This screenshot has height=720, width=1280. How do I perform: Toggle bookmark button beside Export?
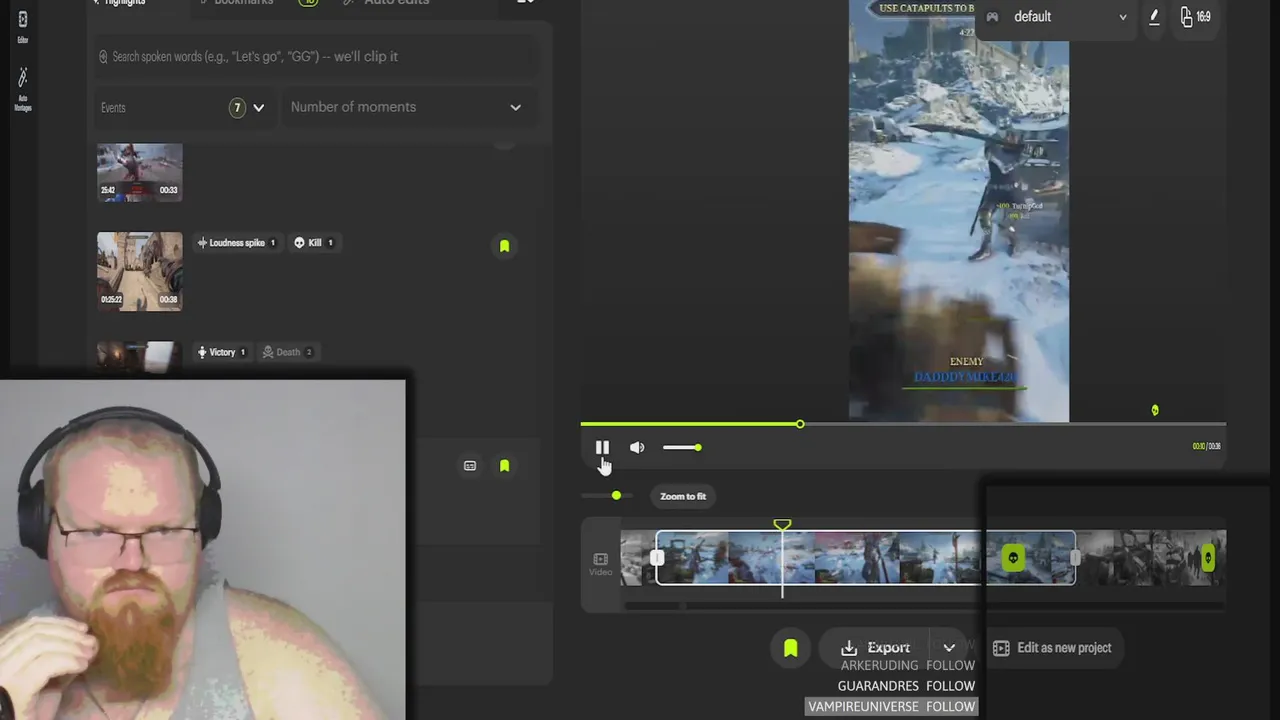(x=790, y=648)
